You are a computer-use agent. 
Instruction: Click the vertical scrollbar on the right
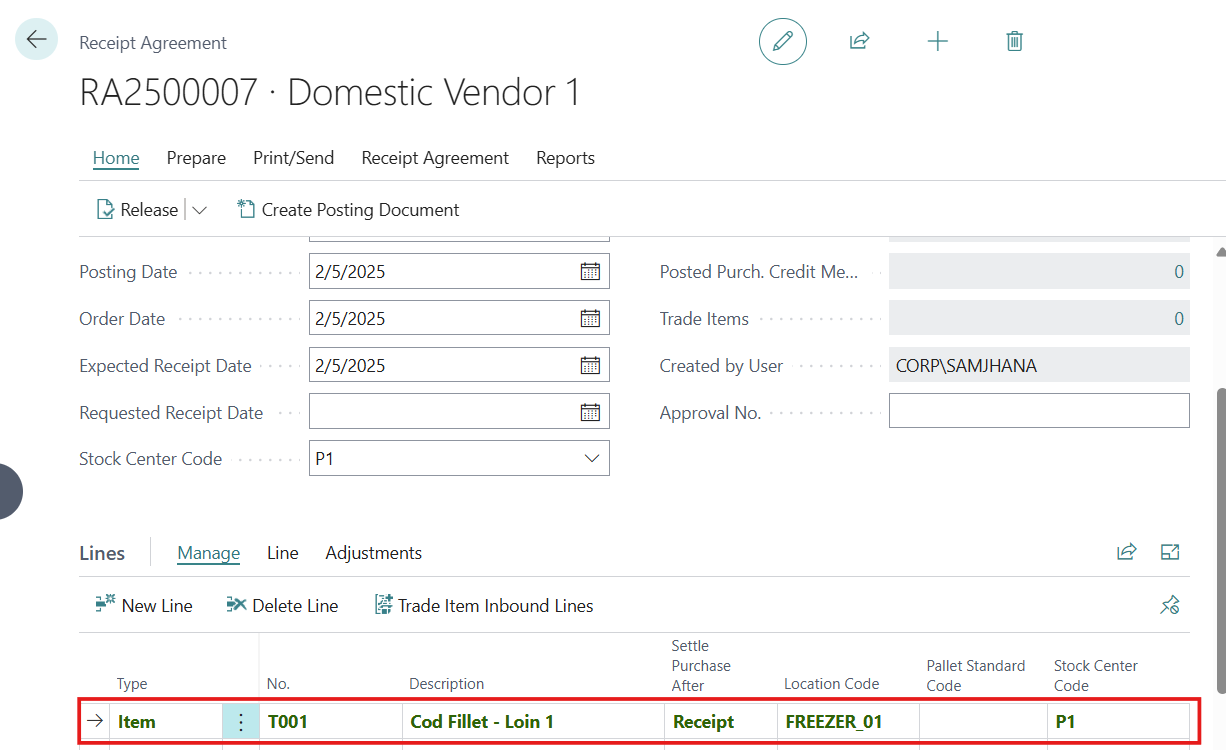(1219, 540)
